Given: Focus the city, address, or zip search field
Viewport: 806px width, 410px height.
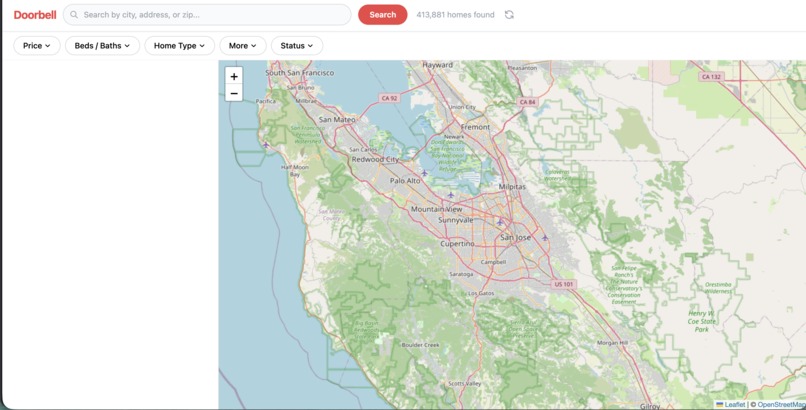Looking at the screenshot, I should click(207, 15).
